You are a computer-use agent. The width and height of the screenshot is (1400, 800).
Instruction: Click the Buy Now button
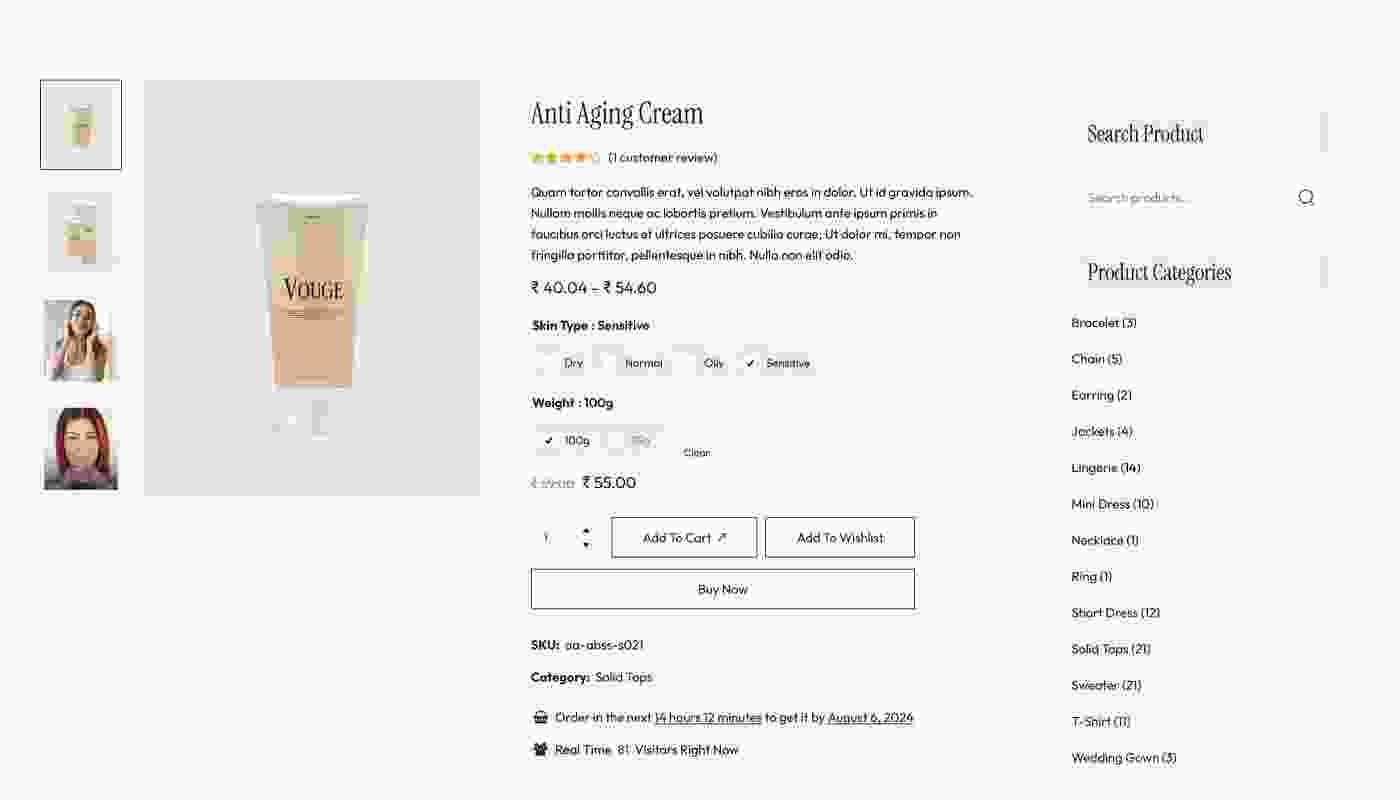click(722, 588)
